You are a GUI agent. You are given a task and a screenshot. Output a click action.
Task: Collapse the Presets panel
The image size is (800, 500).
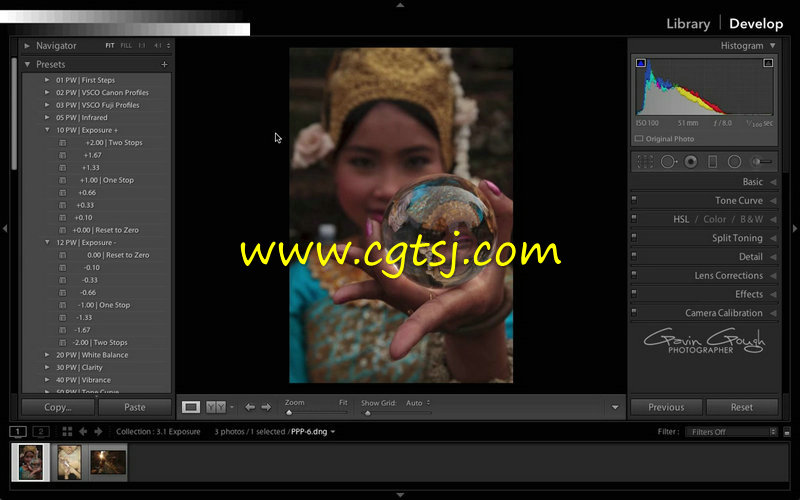[27, 64]
